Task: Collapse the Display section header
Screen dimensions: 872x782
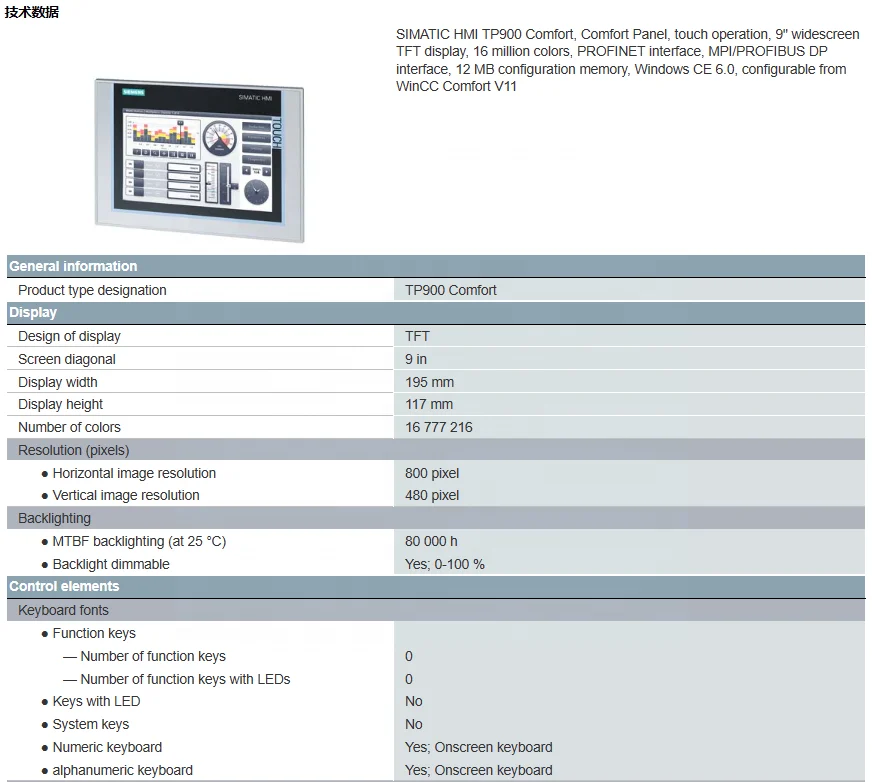Action: pos(33,312)
